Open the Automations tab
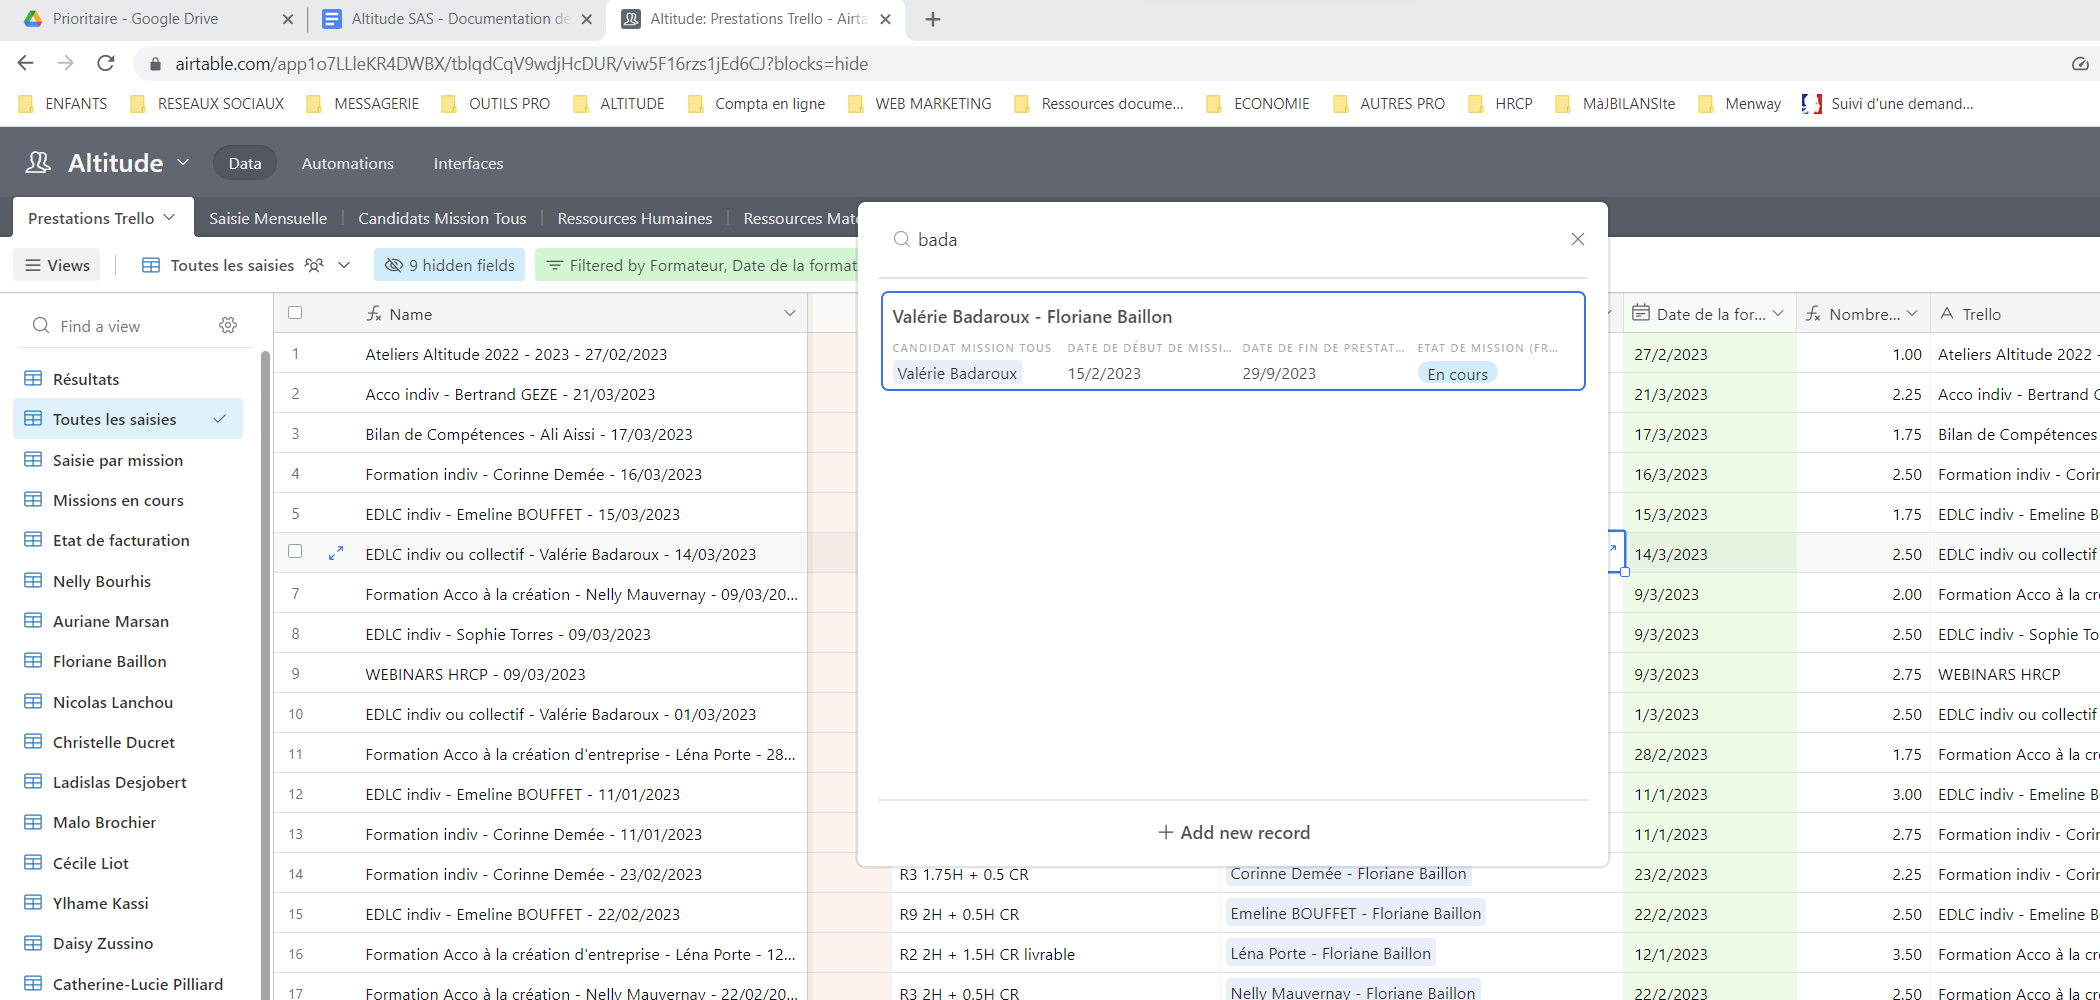The height and width of the screenshot is (1000, 2100). (347, 163)
